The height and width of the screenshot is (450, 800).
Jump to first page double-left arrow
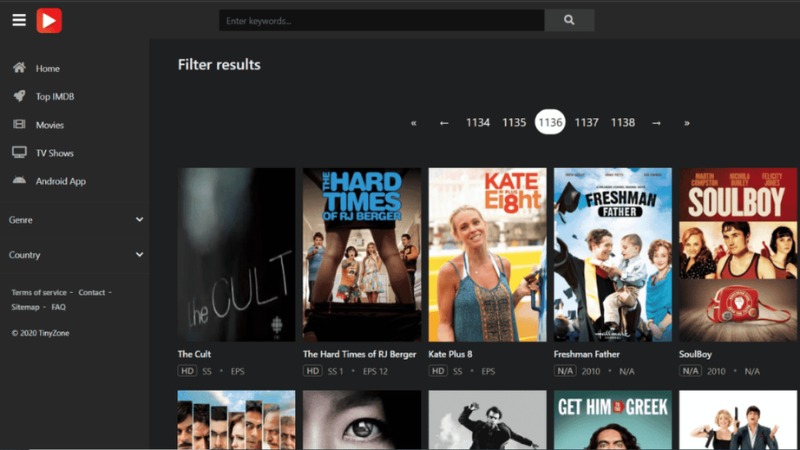click(414, 123)
